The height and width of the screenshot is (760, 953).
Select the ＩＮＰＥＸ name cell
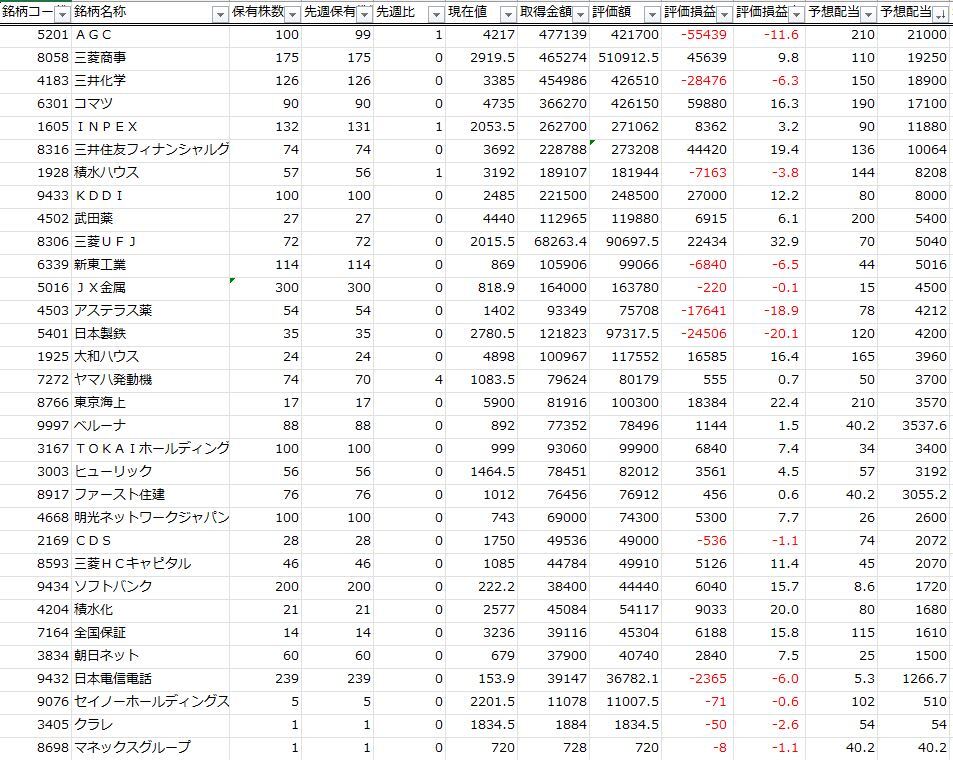pyautogui.click(x=150, y=127)
